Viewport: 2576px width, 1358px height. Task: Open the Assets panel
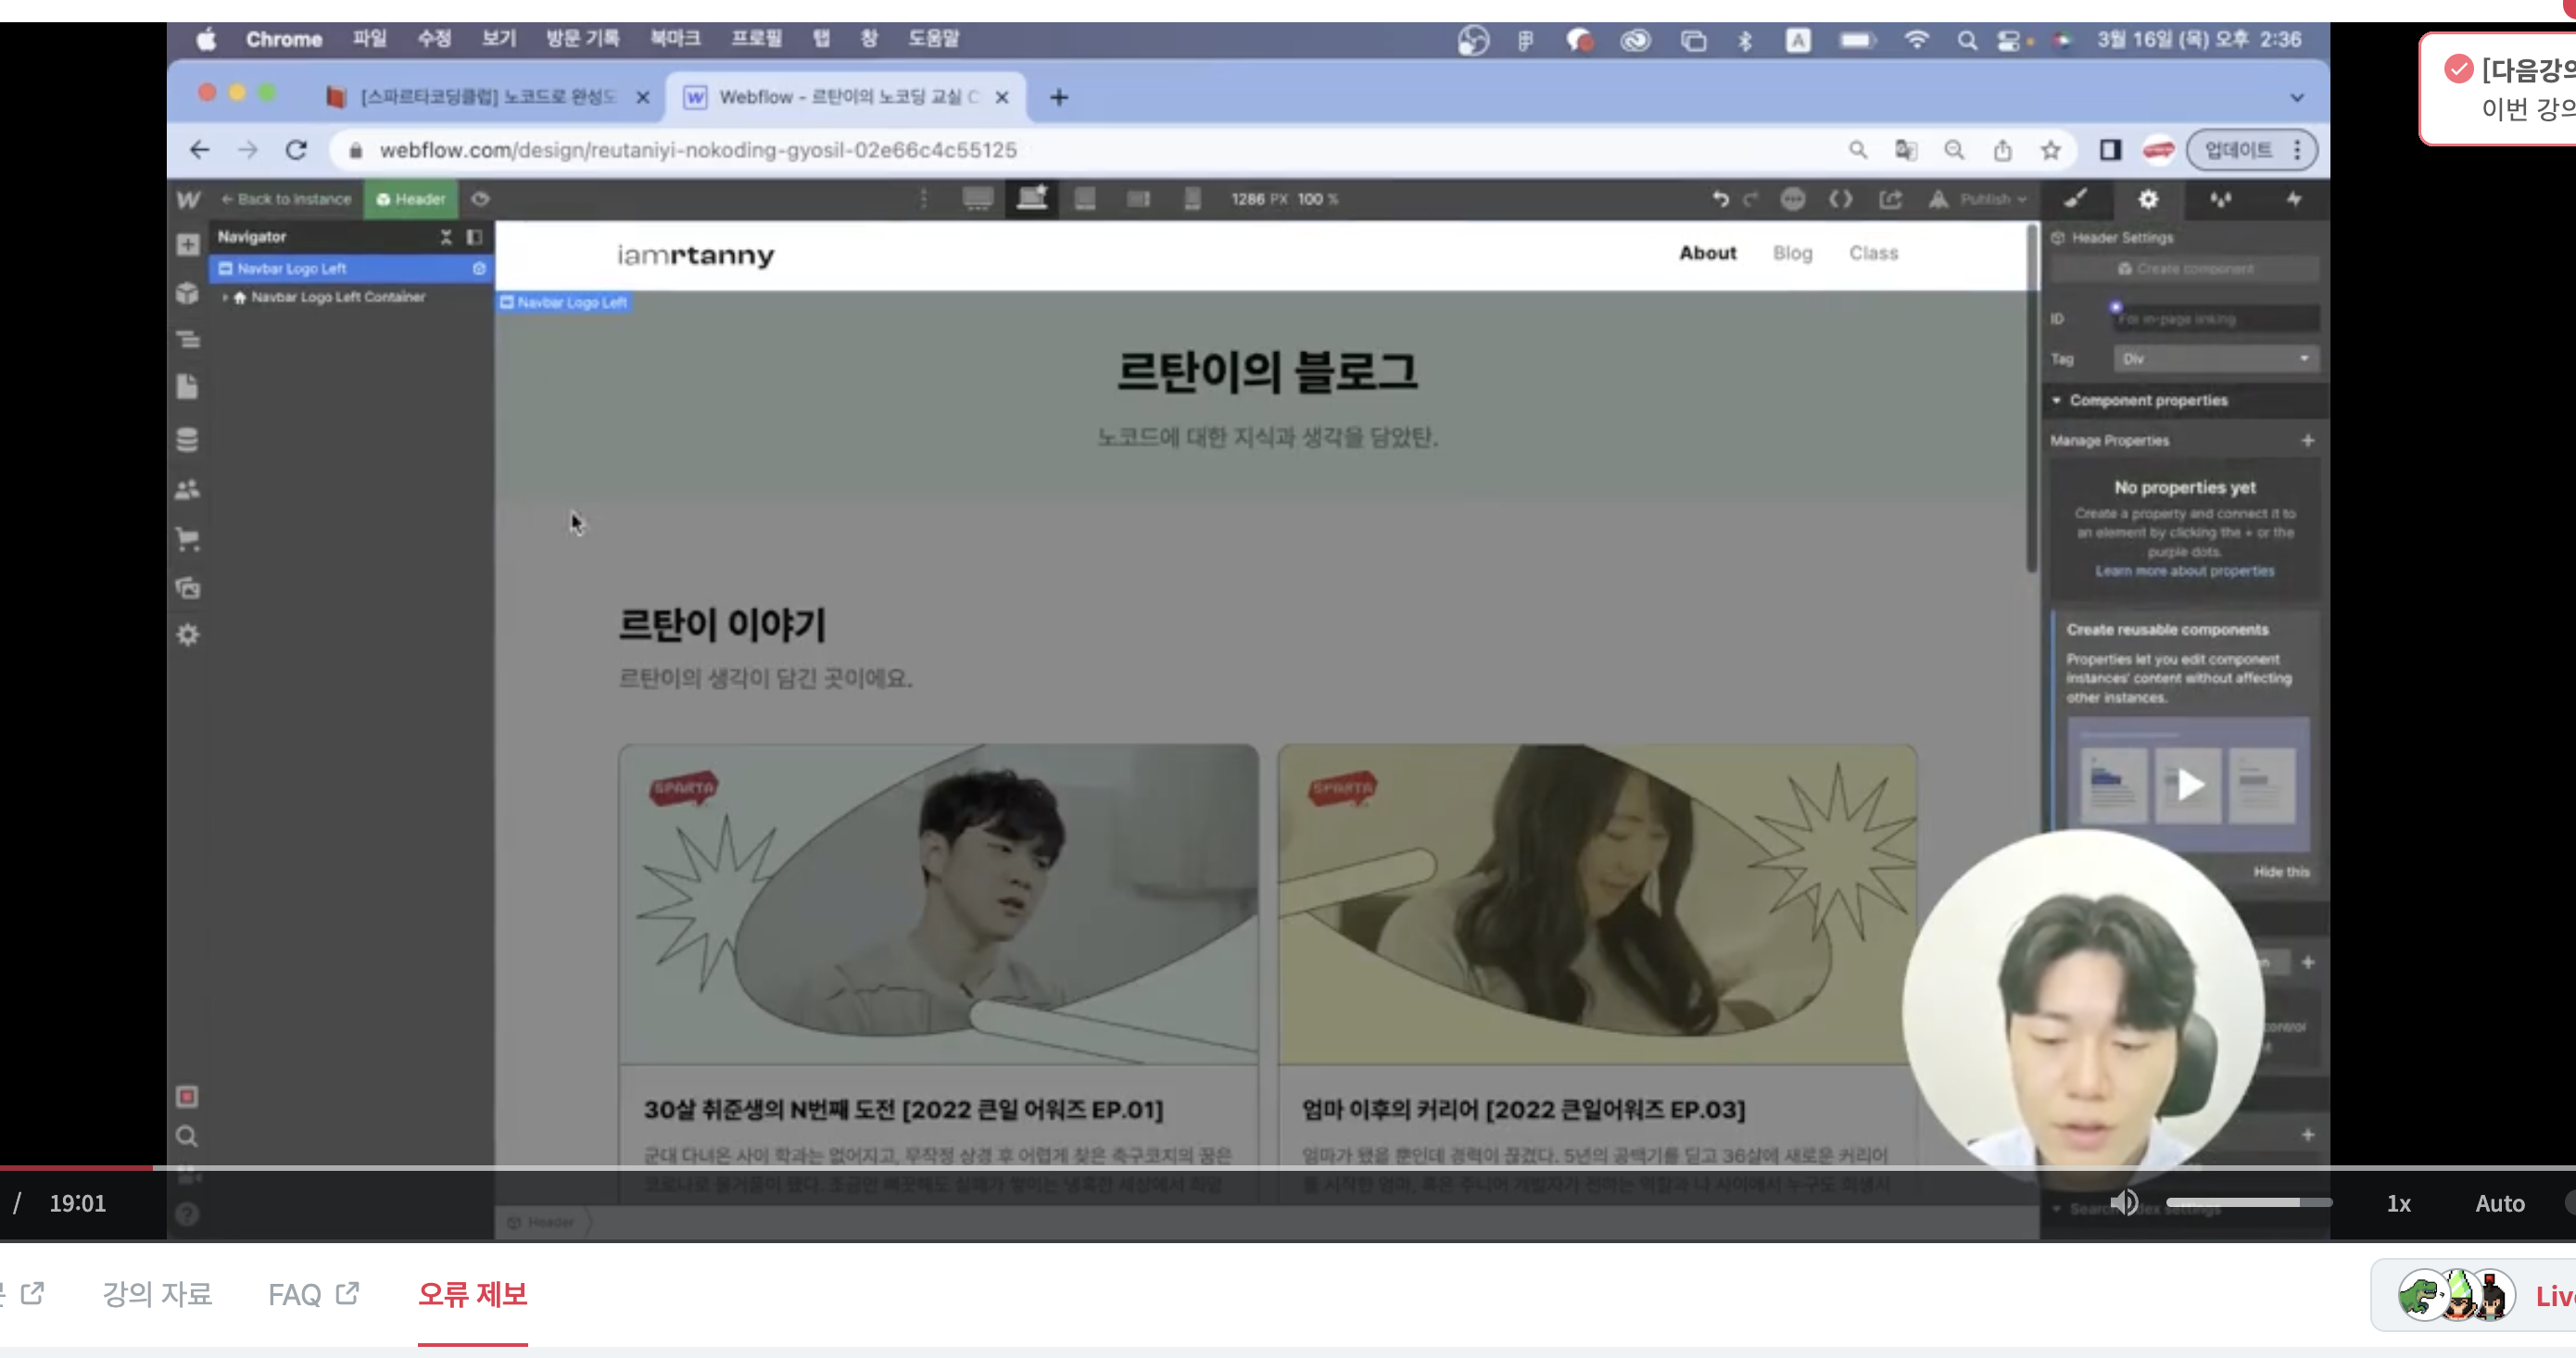188,588
